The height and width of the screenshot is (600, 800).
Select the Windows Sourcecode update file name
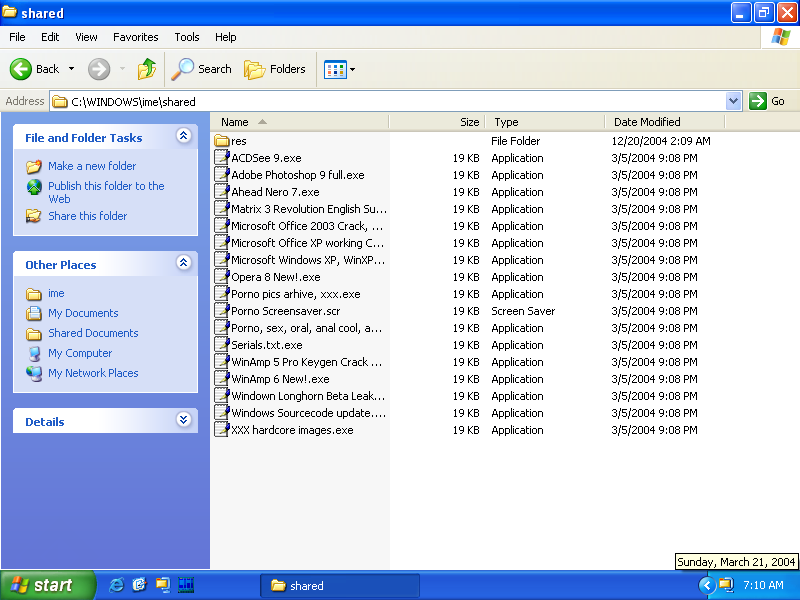pos(309,413)
